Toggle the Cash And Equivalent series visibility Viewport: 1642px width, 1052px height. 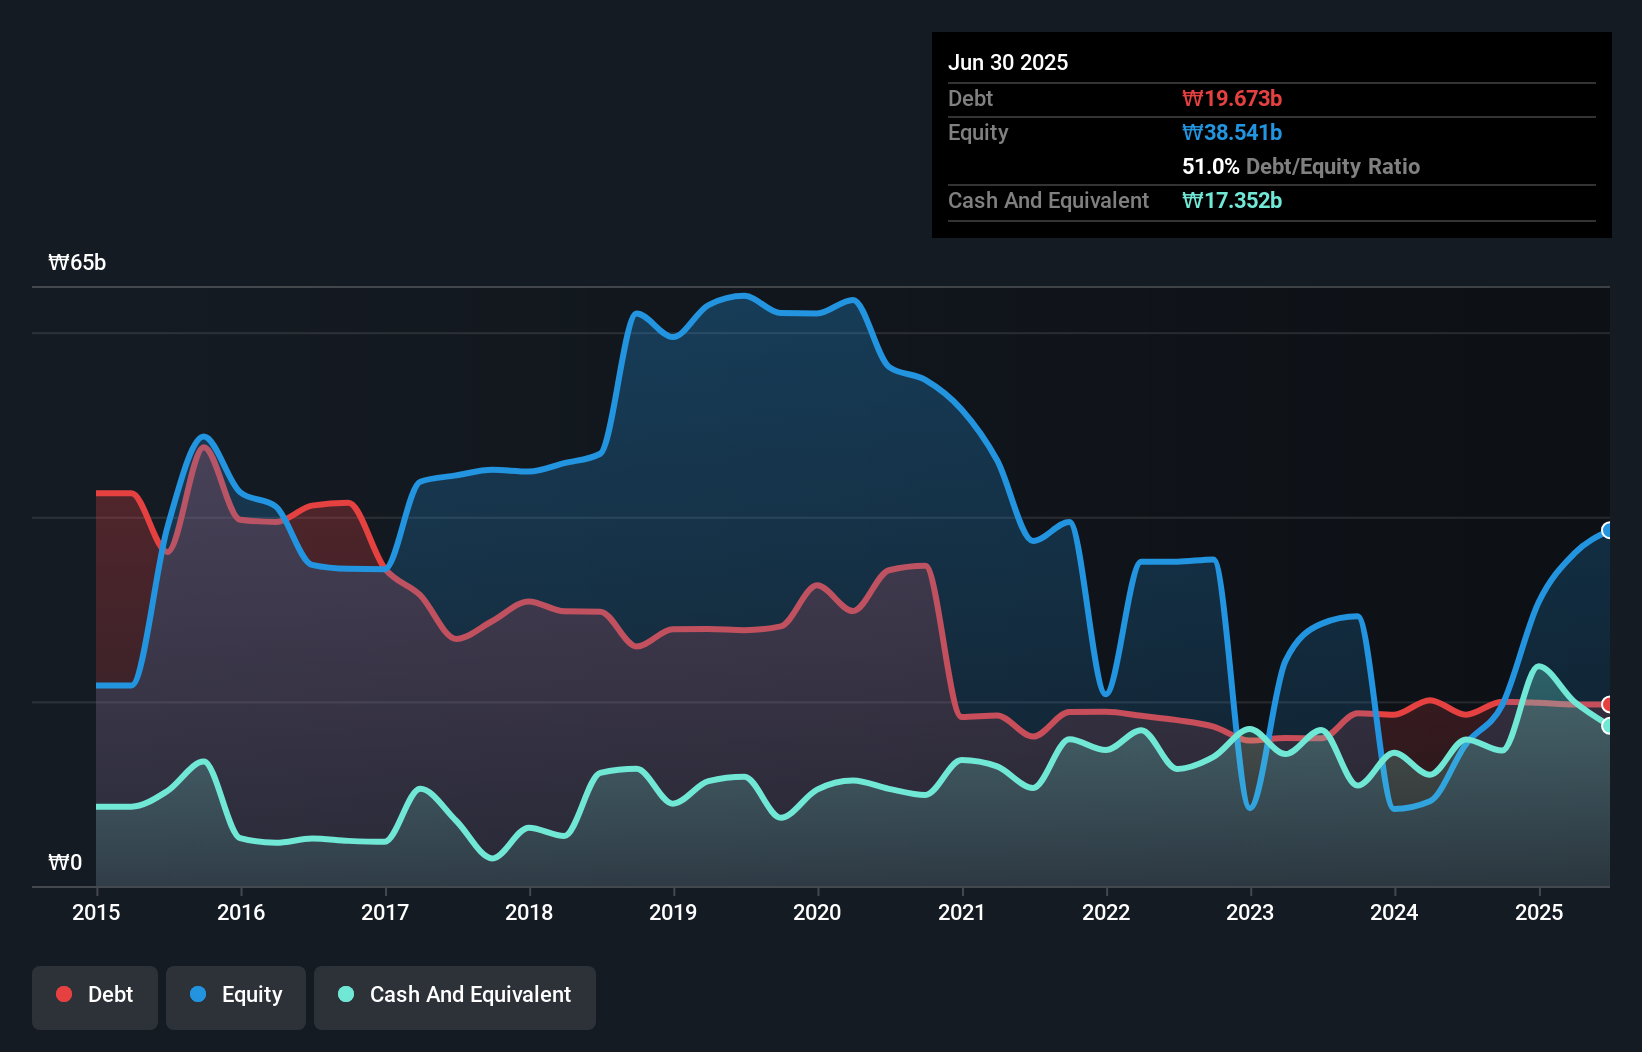coord(455,995)
